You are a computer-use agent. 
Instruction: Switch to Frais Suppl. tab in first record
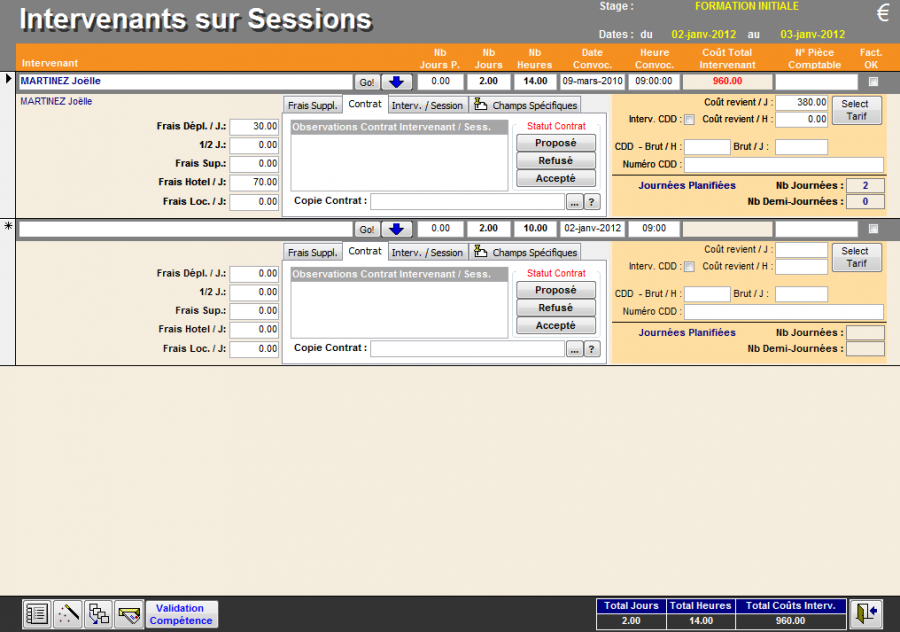tap(312, 105)
